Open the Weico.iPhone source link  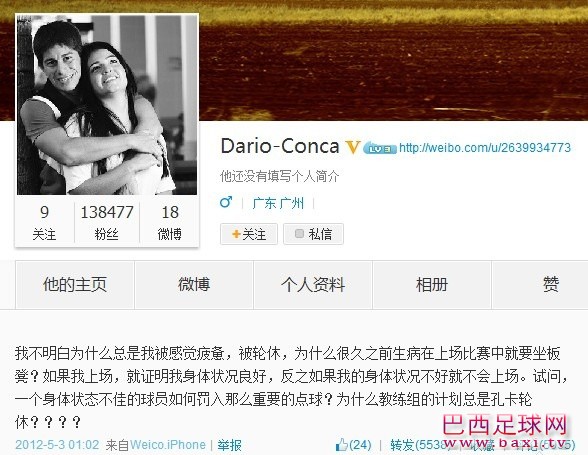pos(168,445)
